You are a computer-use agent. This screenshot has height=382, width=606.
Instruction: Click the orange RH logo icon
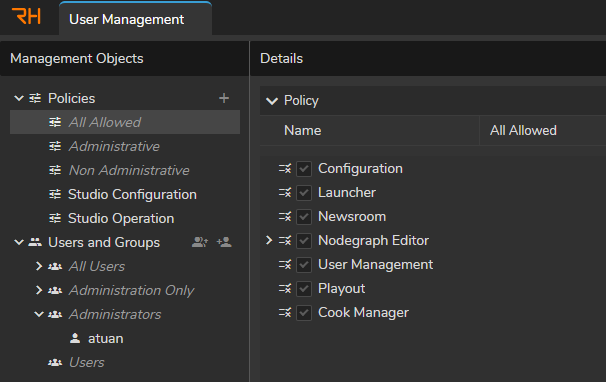26,16
